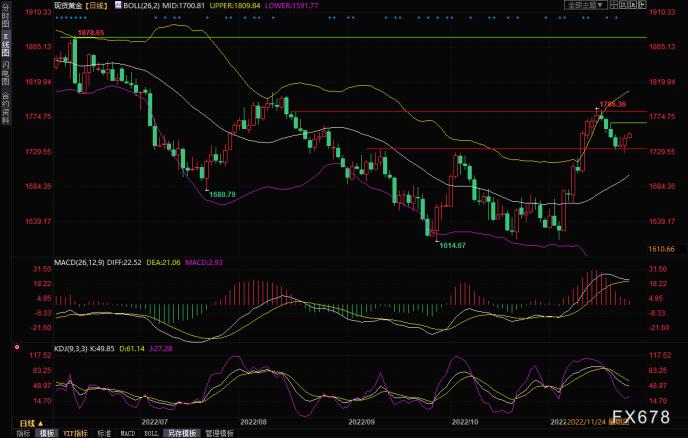Screen dimensions: 688x438
Task: Click the 【日线】 period label in the chart title
Action: 96,6
